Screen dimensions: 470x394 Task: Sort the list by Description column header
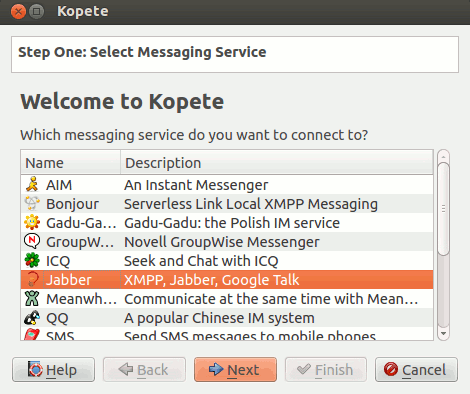pos(277,162)
